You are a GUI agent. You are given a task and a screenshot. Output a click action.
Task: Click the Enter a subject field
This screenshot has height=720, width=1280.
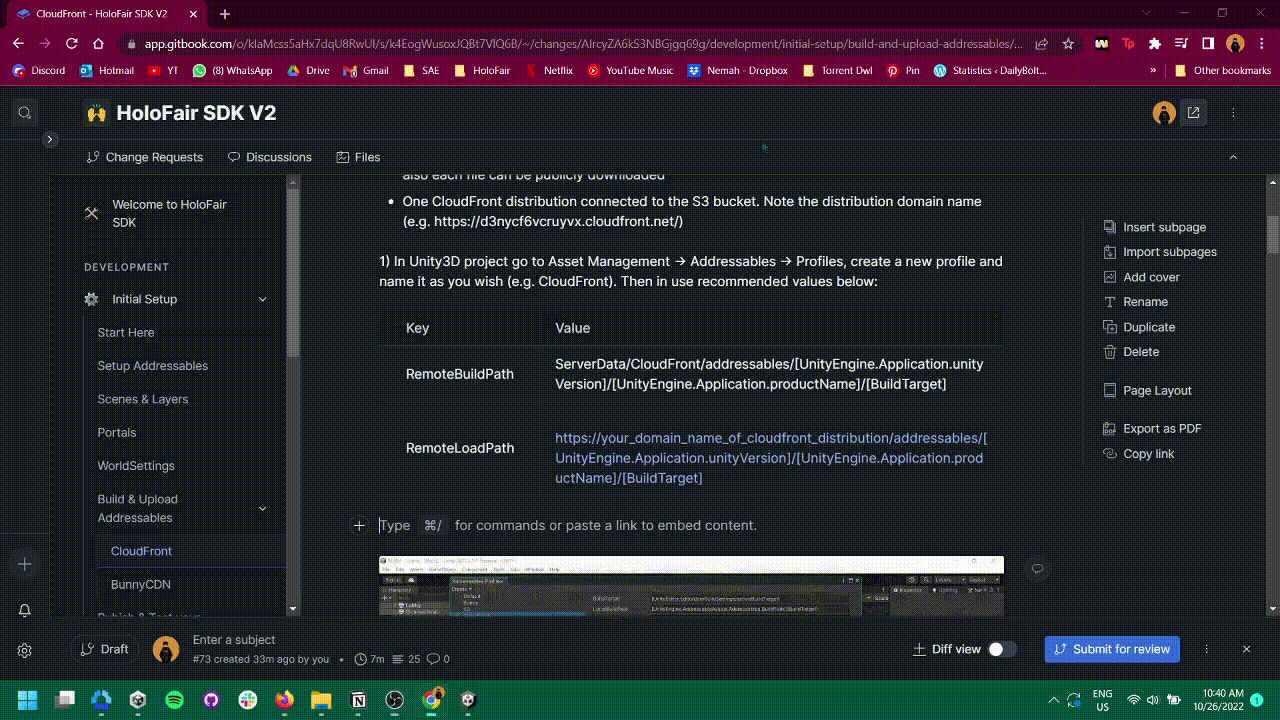tap(234, 640)
